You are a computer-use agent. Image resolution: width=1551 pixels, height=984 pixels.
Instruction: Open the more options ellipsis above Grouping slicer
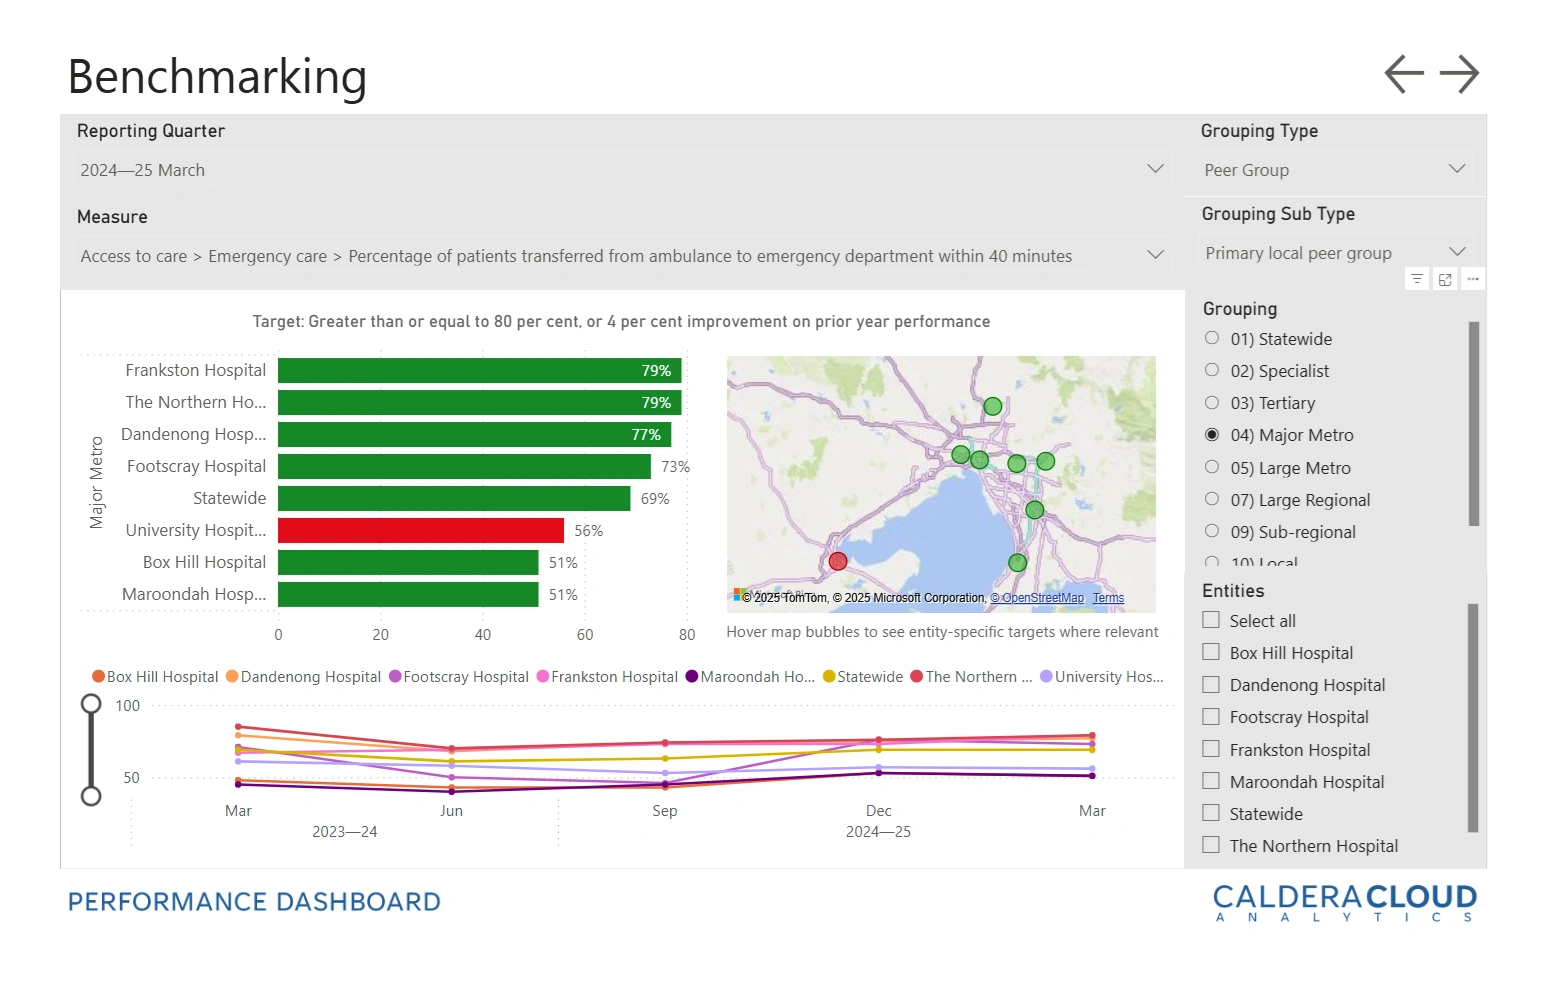click(x=1473, y=279)
